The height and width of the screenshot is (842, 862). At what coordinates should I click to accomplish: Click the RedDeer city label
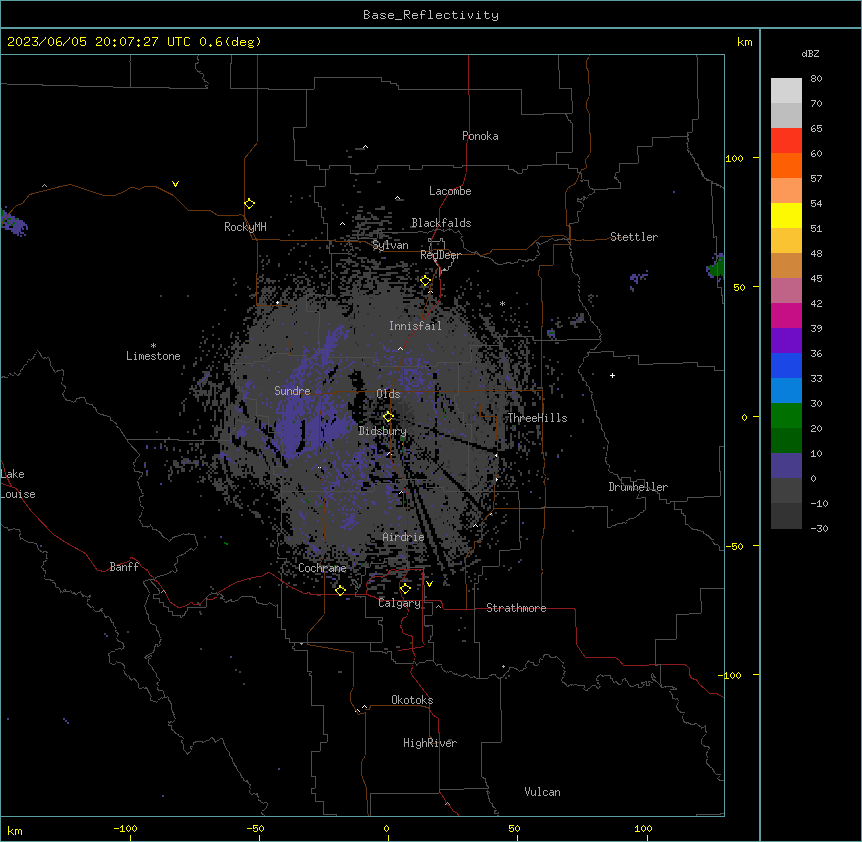(x=440, y=255)
